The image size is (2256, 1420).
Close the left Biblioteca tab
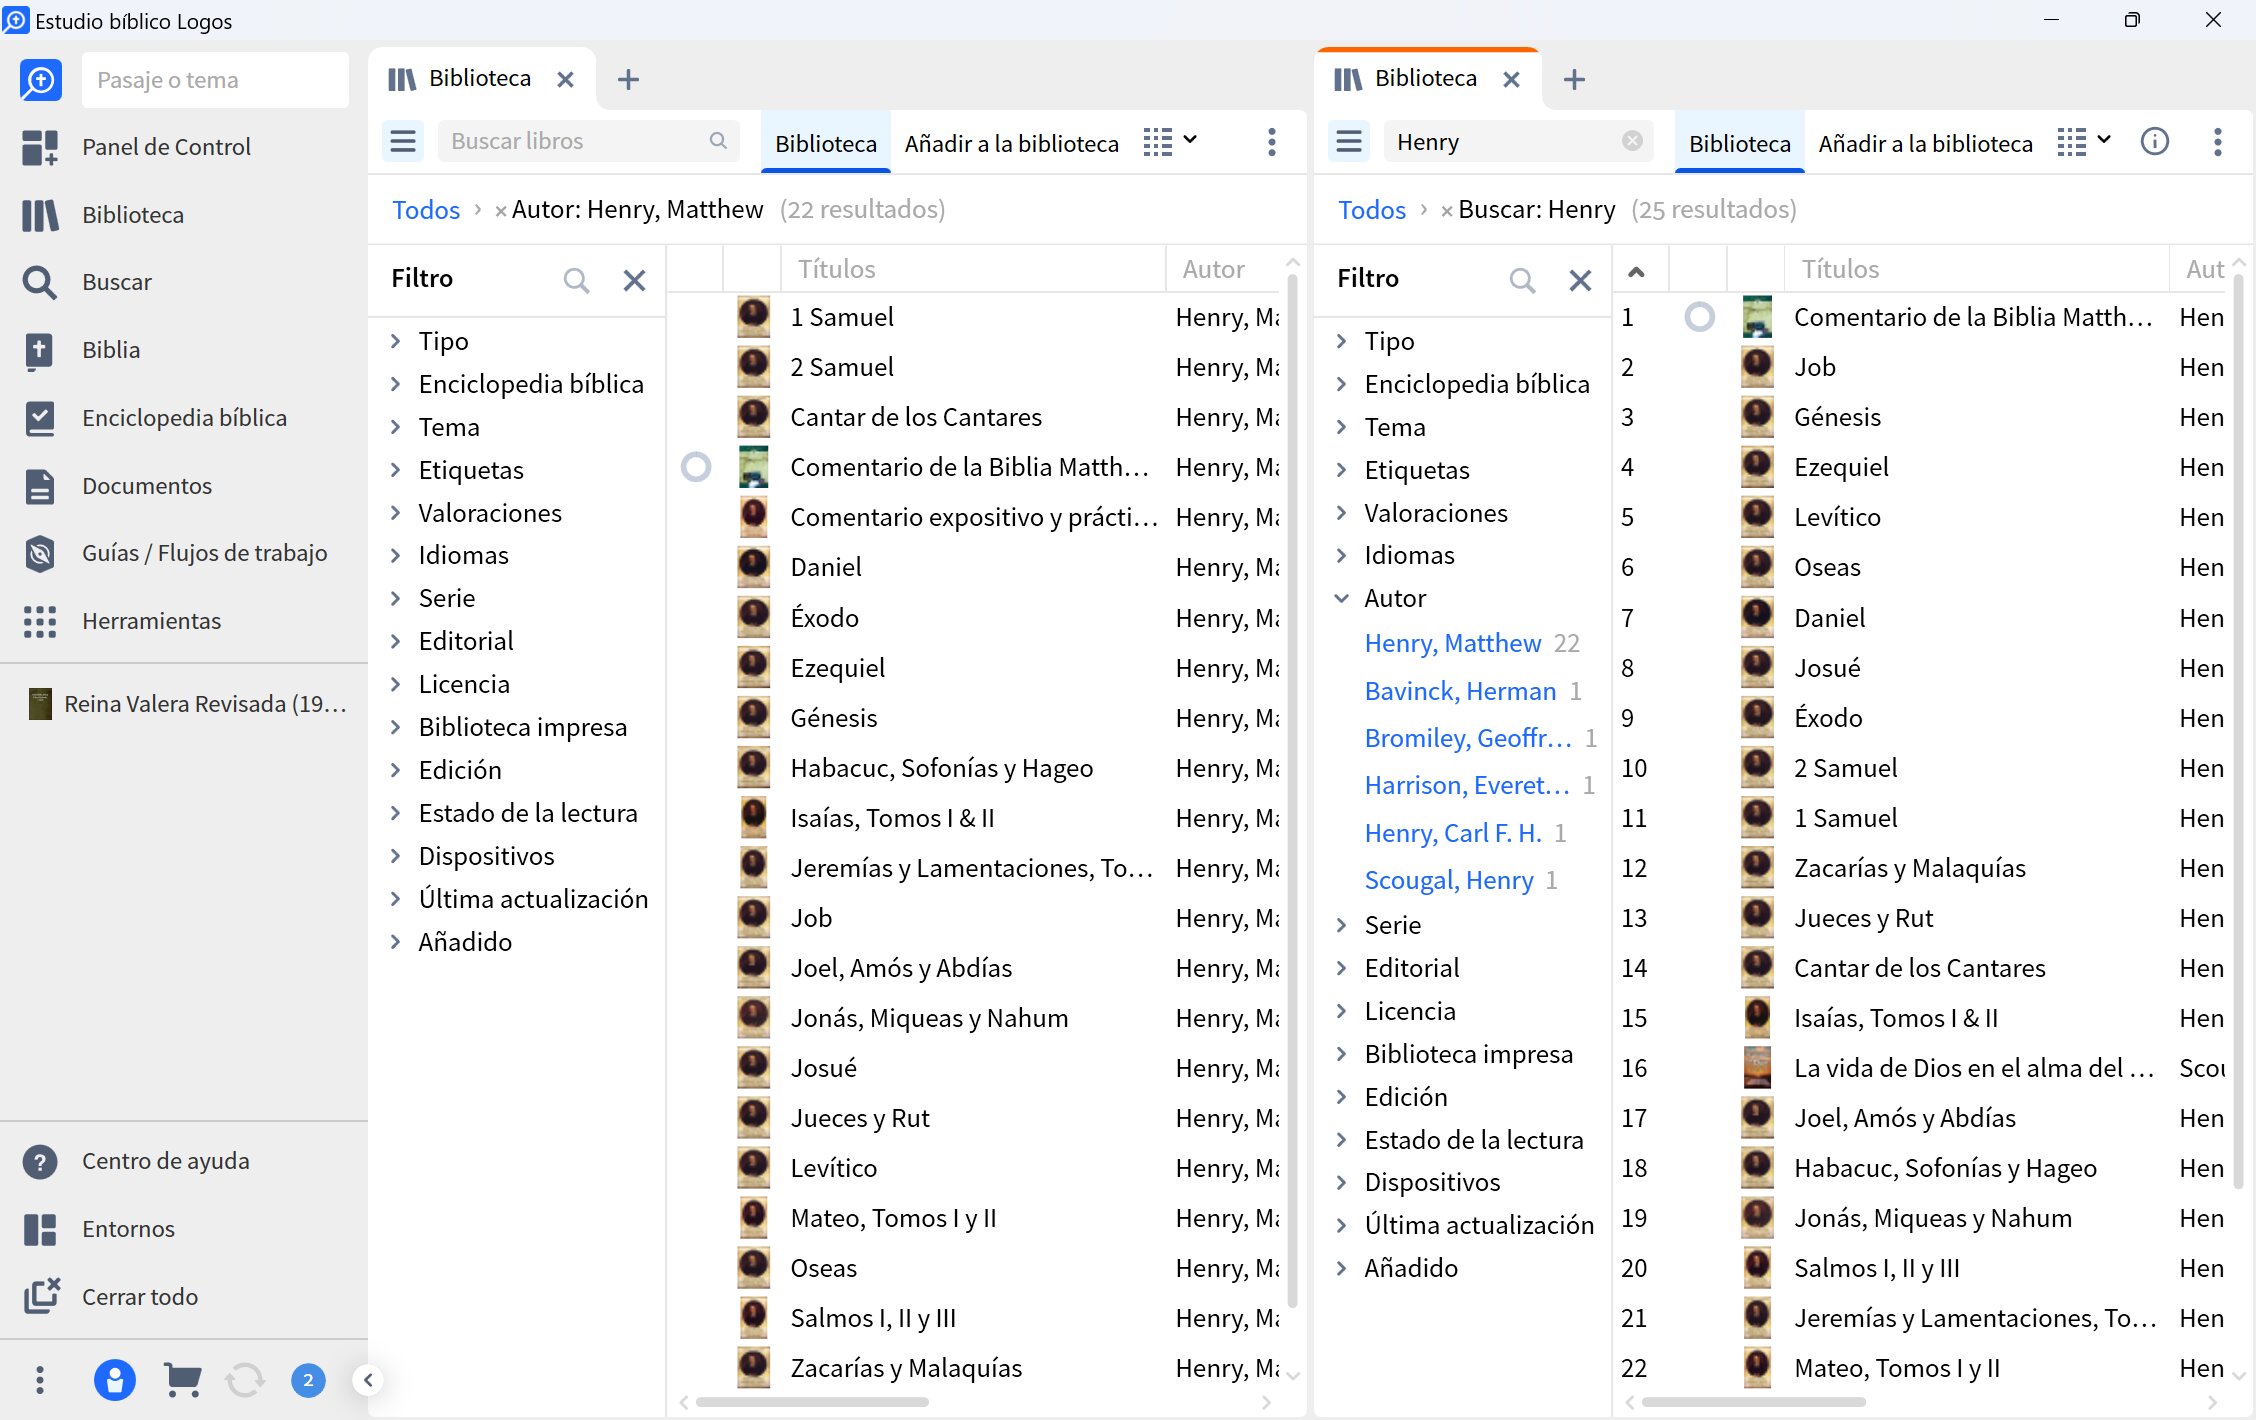click(565, 79)
